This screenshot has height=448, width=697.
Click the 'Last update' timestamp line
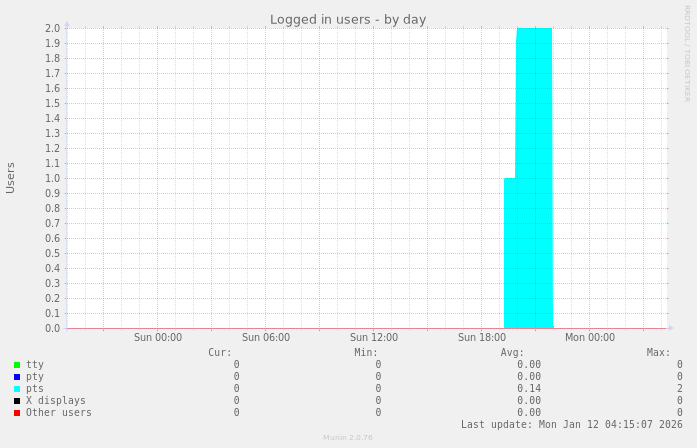pos(572,424)
